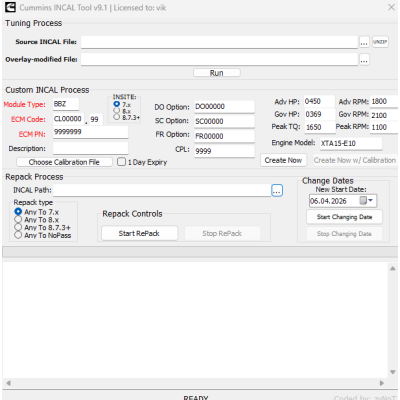The image size is (400, 400).
Task: Enable the 1 Day Expiry checkbox
Action: click(121, 162)
